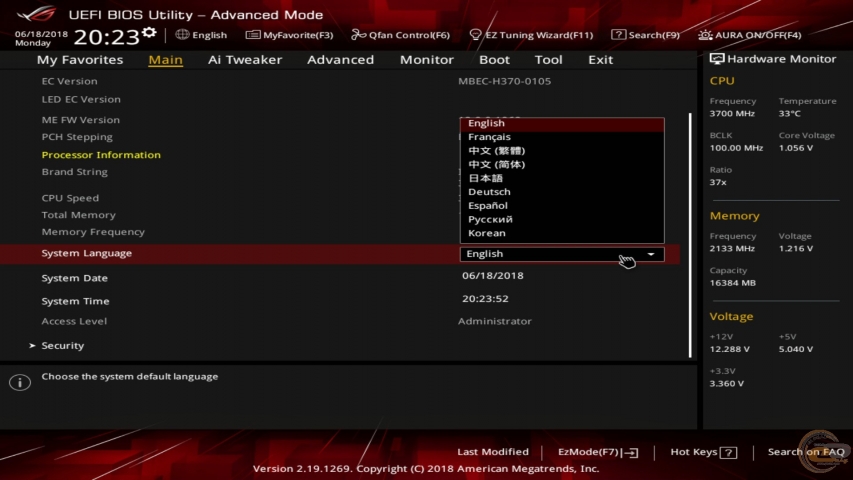The width and height of the screenshot is (853, 480).
Task: Click Last Modified in the footer
Action: coord(493,452)
